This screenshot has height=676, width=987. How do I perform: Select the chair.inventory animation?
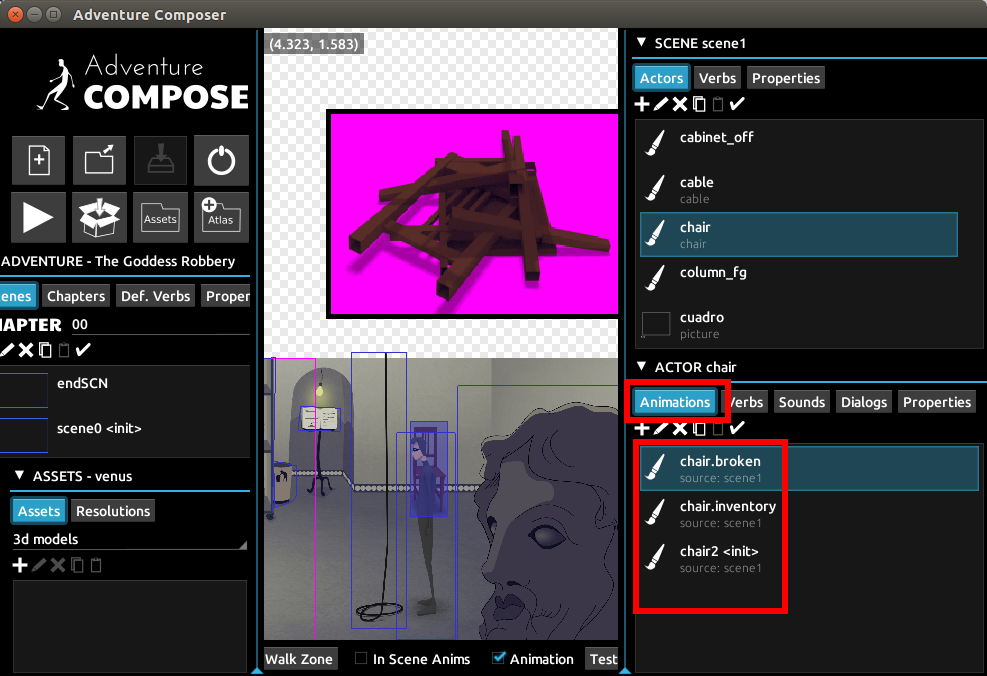809,514
